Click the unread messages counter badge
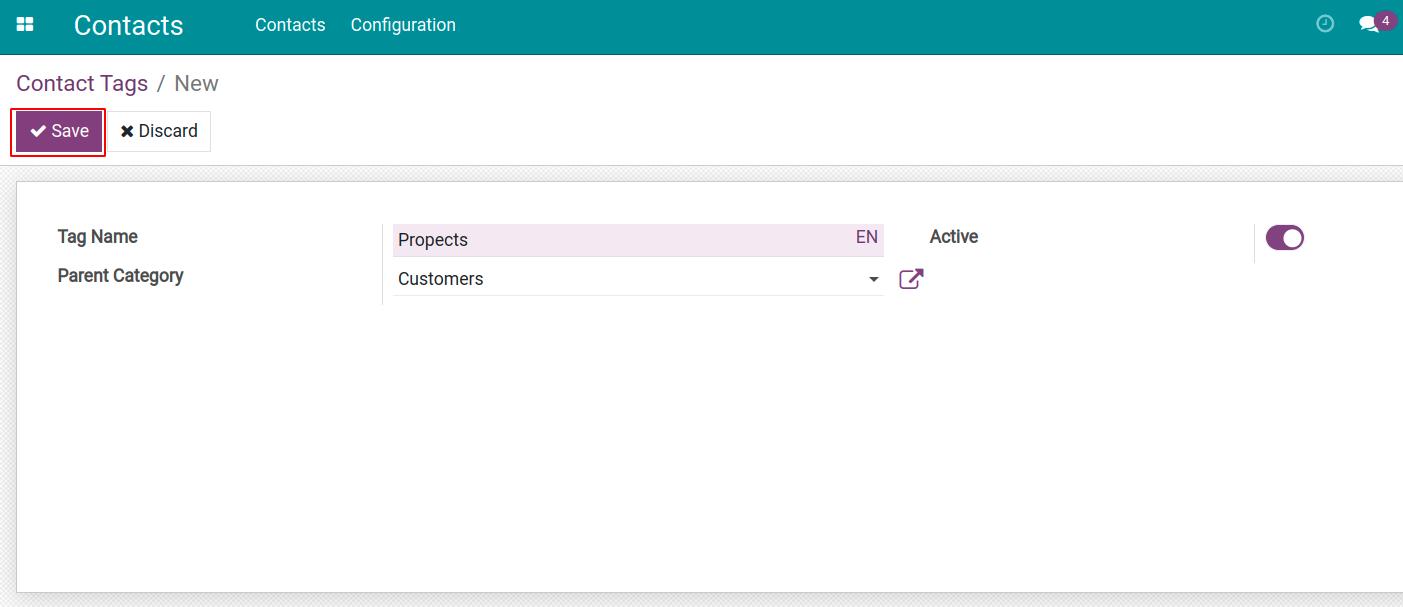The width and height of the screenshot is (1403, 607). 1385,19
